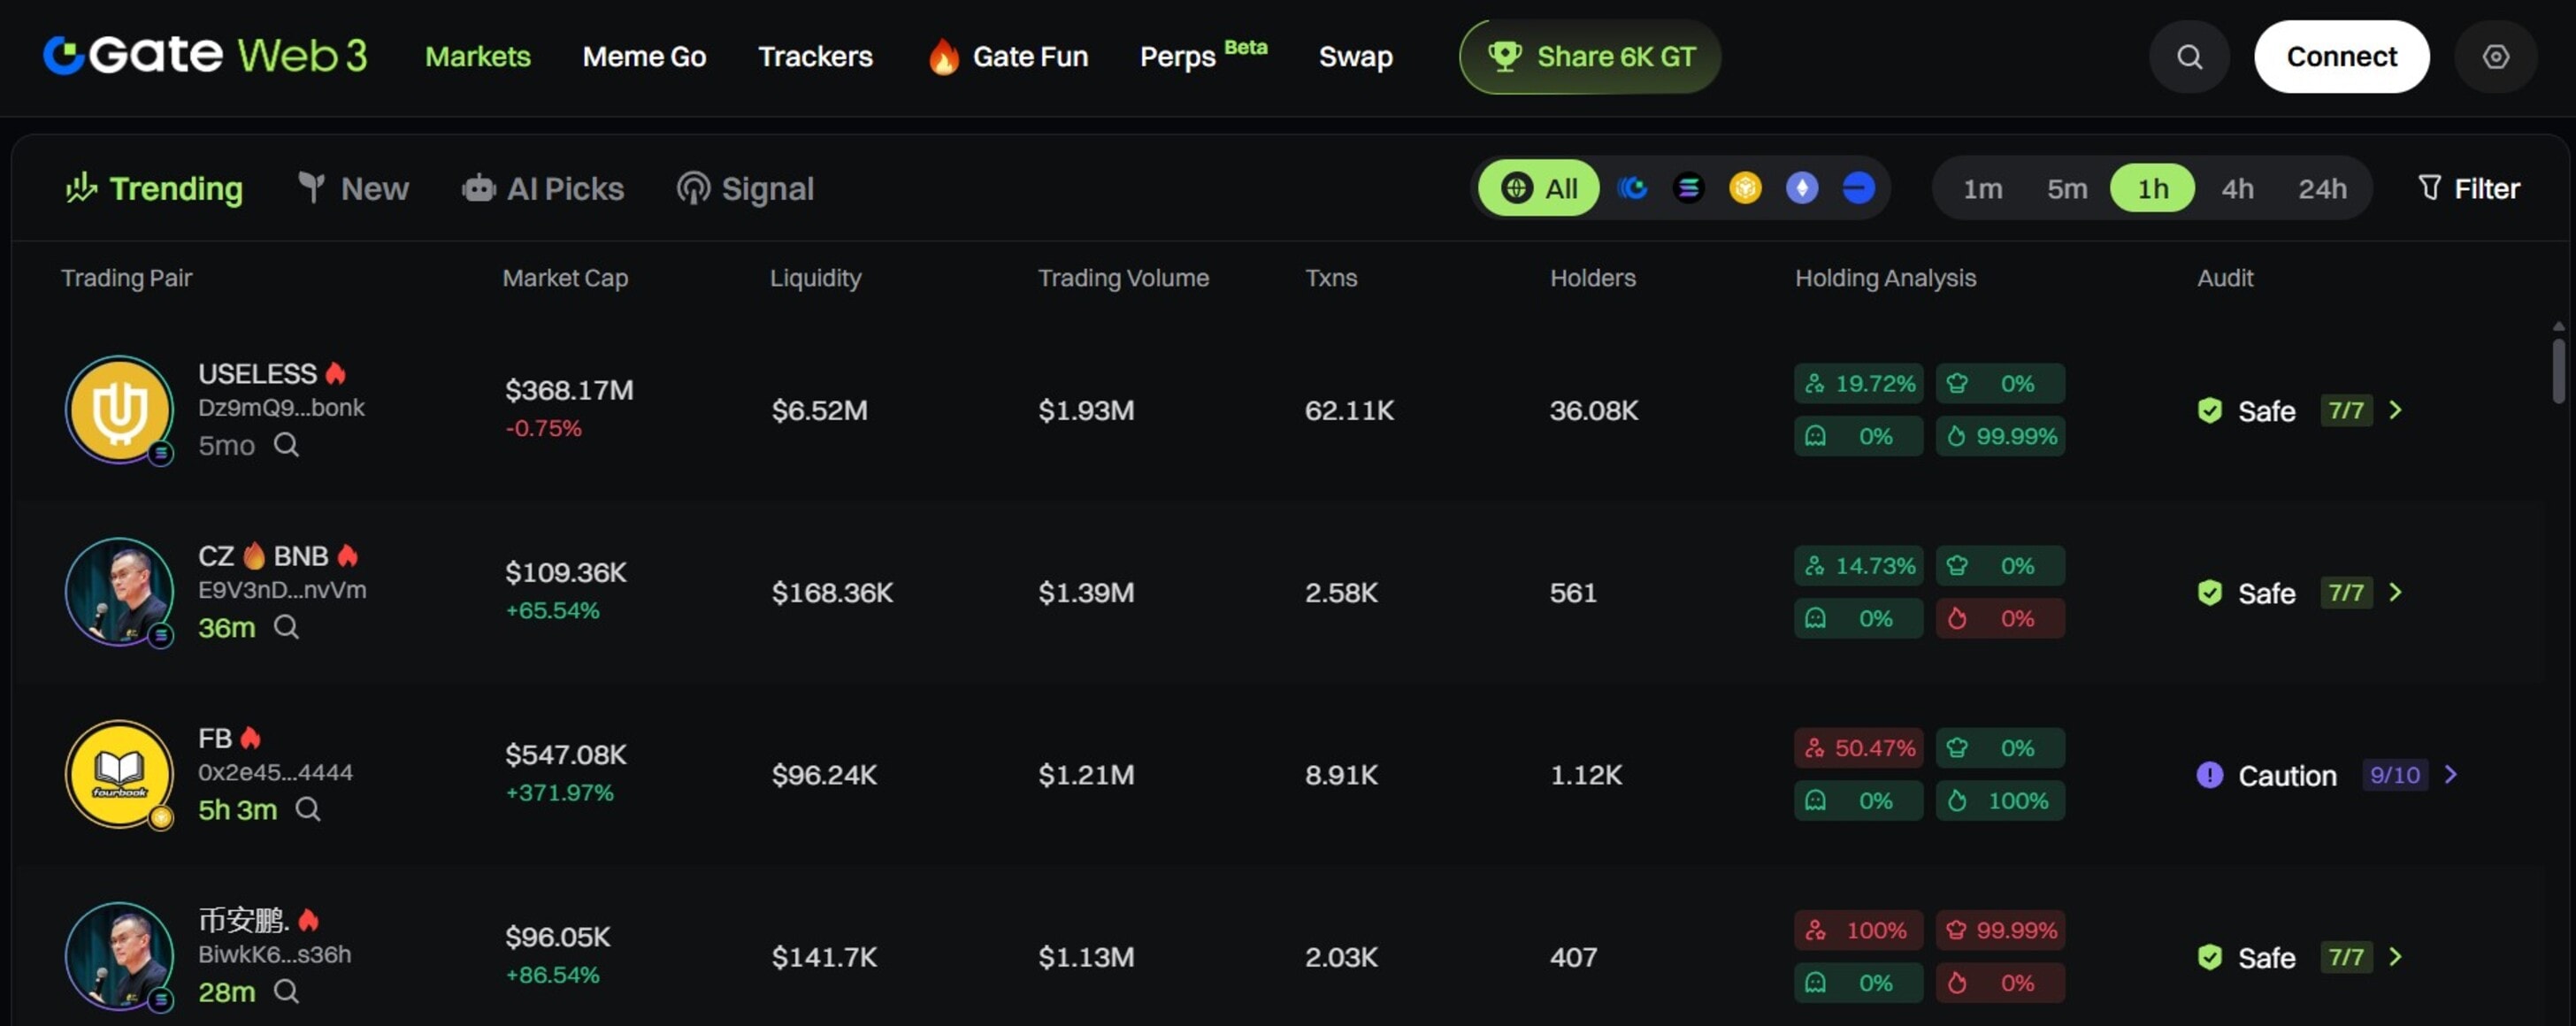2576x1026 pixels.
Task: Filter by Base chain icon
Action: click(1858, 188)
